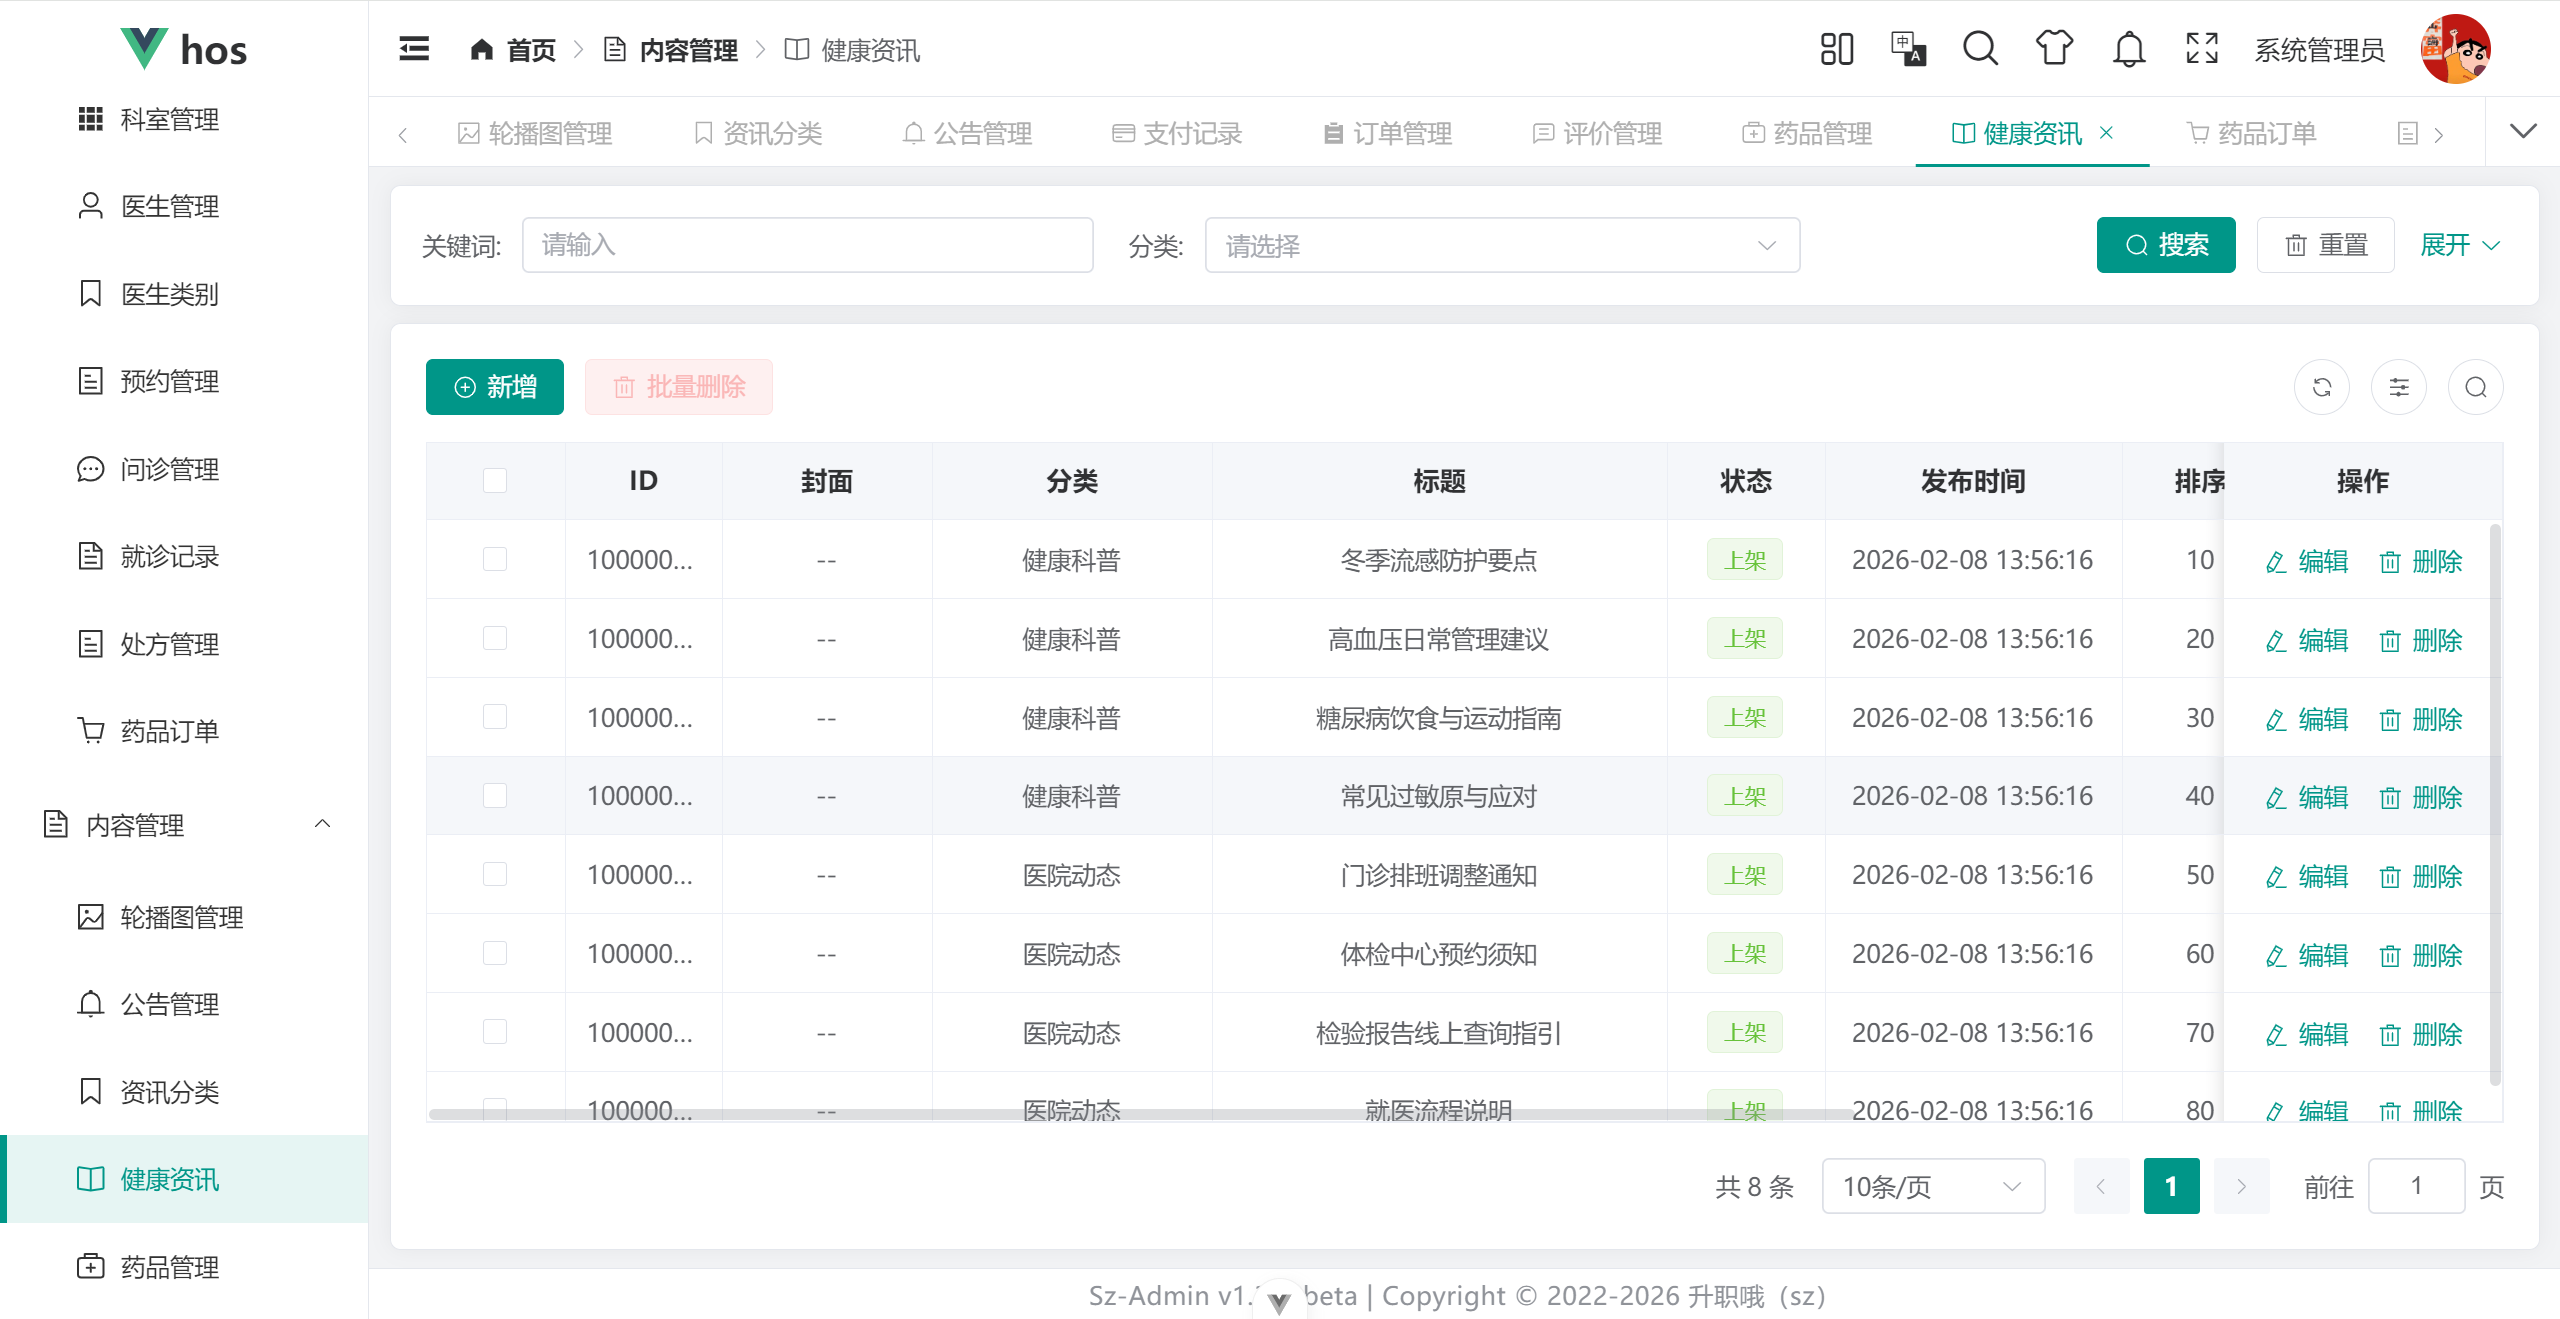Open table column settings icon
2560x1319 pixels.
click(x=2399, y=387)
